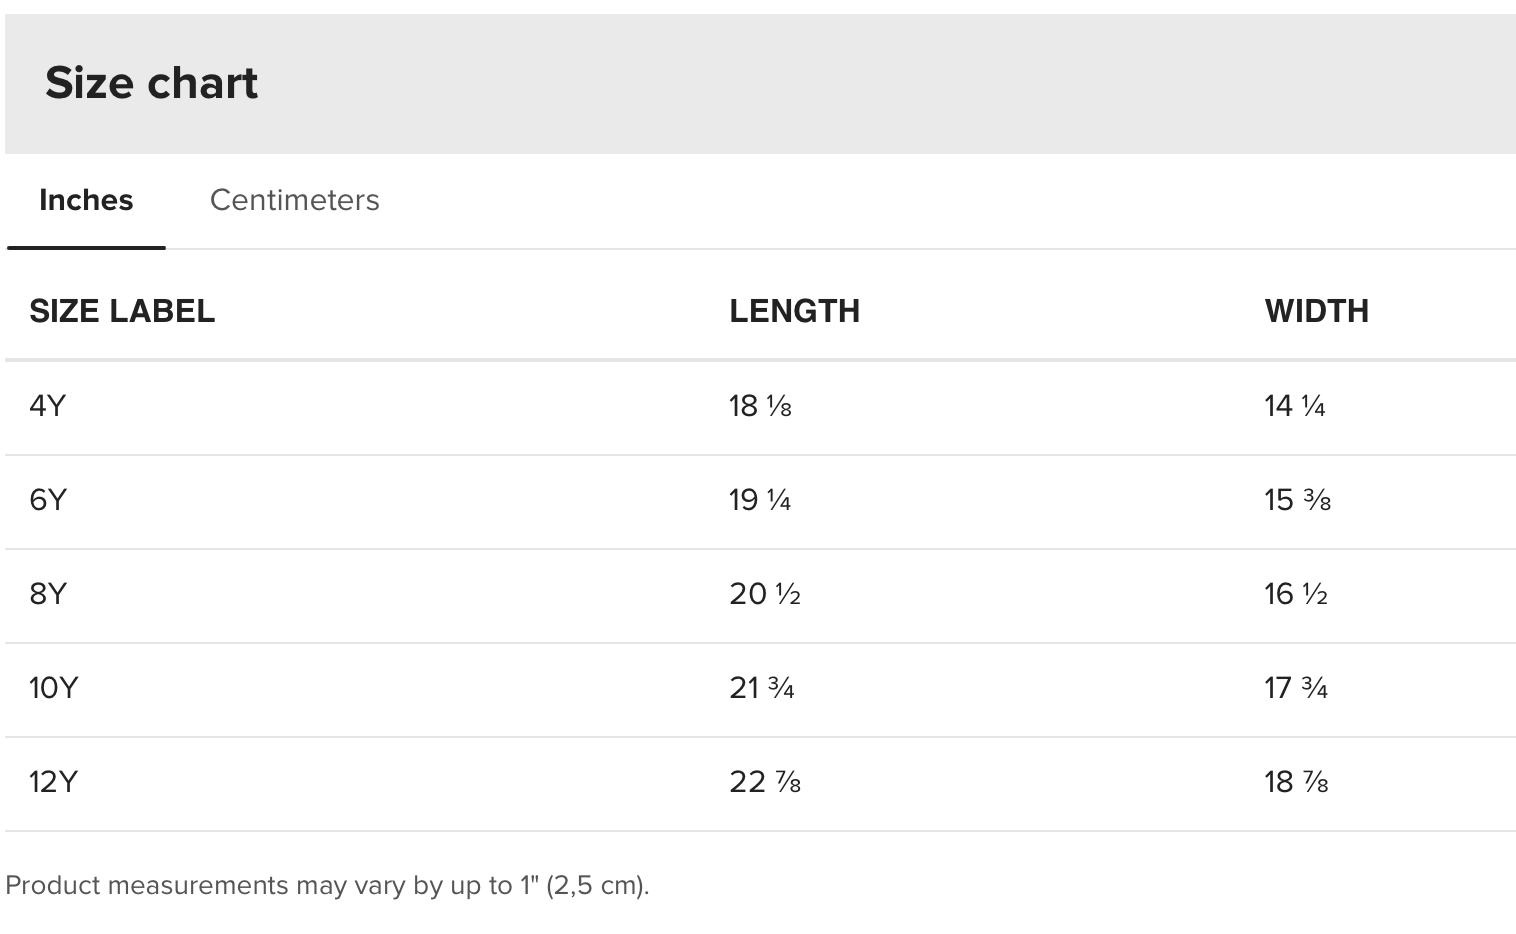Click the 17 ¾ width value for 10Y
The image size is (1516, 934).
tap(1296, 688)
